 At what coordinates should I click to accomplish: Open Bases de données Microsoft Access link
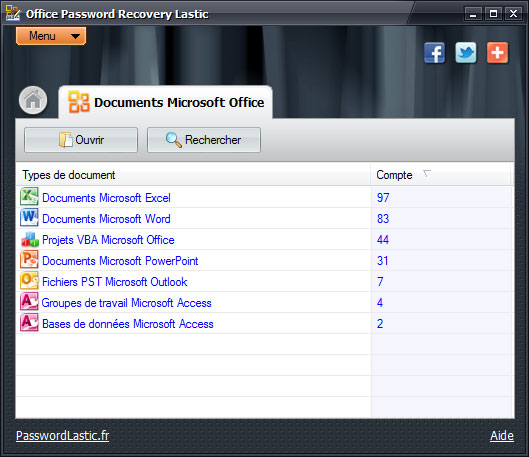[x=128, y=324]
